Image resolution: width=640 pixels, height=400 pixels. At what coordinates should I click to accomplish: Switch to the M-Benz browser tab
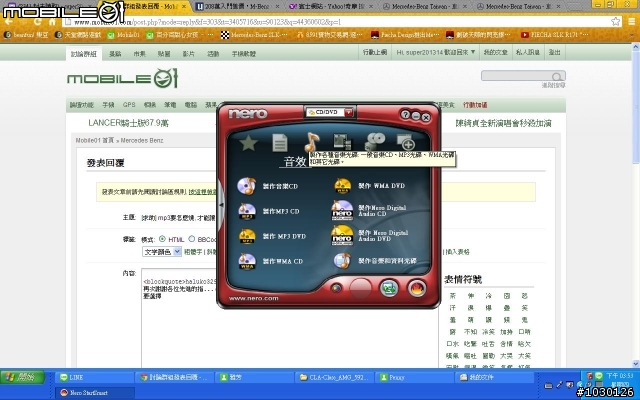[x=237, y=7]
